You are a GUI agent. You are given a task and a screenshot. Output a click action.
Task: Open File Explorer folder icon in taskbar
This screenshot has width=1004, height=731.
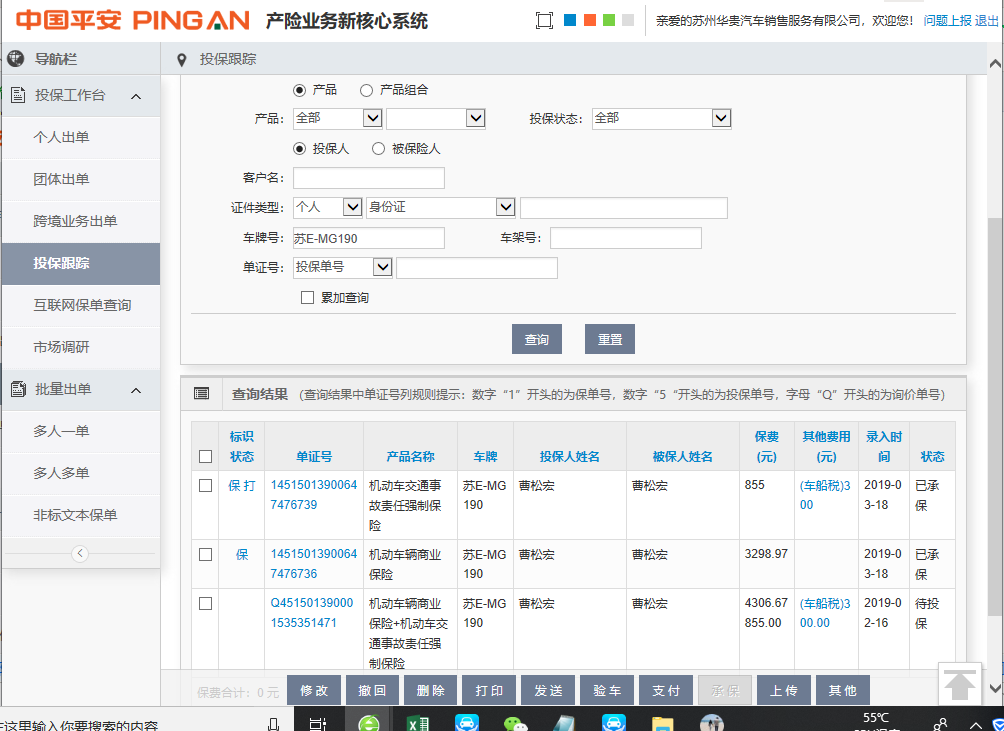coord(662,723)
